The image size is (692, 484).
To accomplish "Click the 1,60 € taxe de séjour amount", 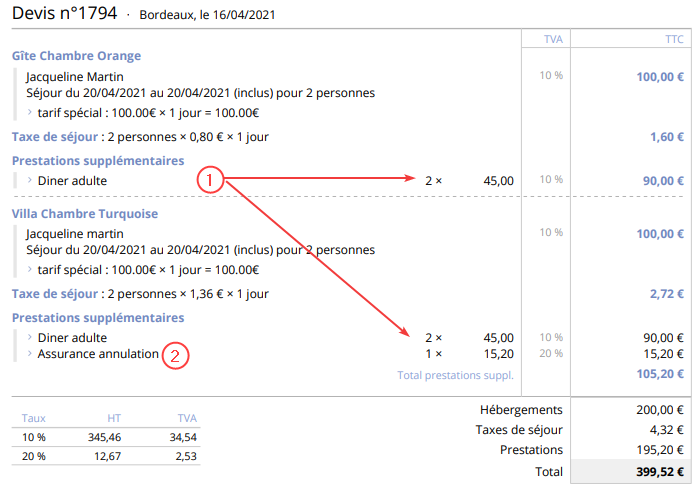I will pyautogui.click(x=665, y=137).
